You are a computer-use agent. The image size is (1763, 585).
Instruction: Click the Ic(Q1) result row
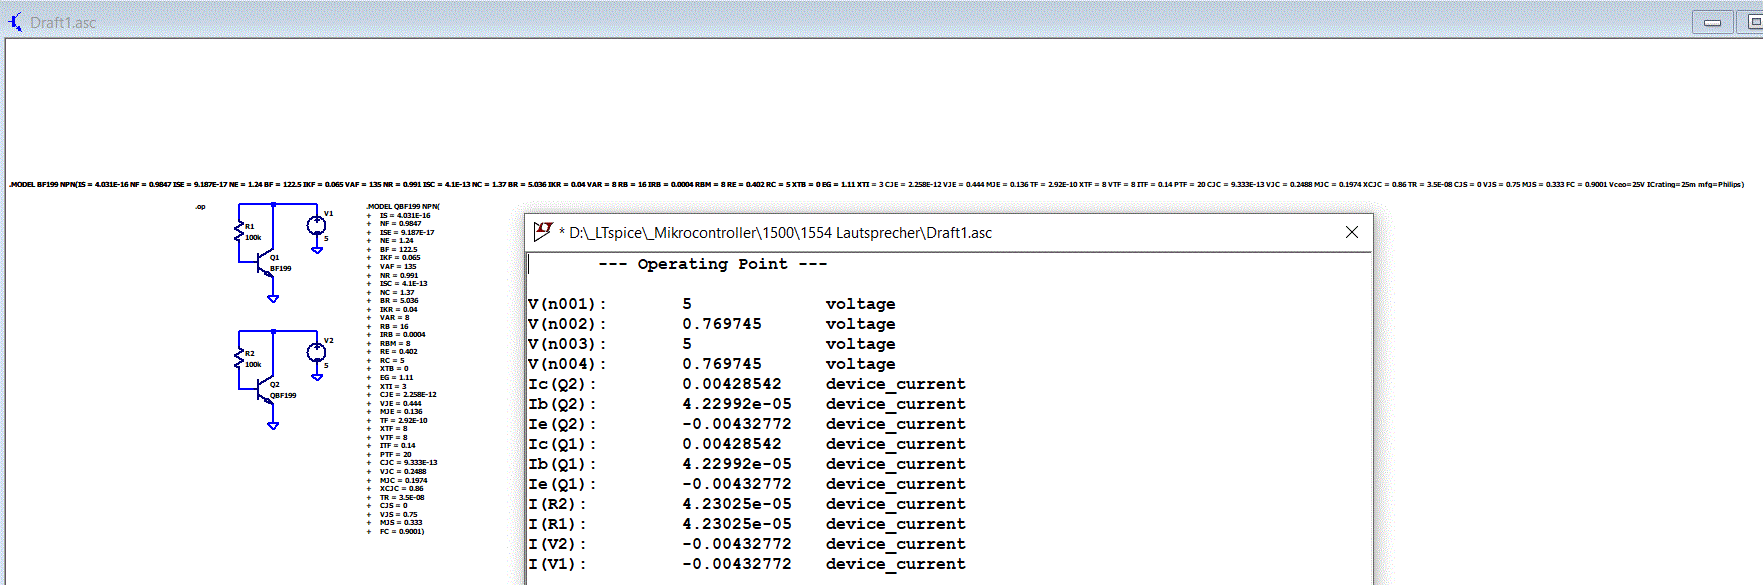coord(747,444)
